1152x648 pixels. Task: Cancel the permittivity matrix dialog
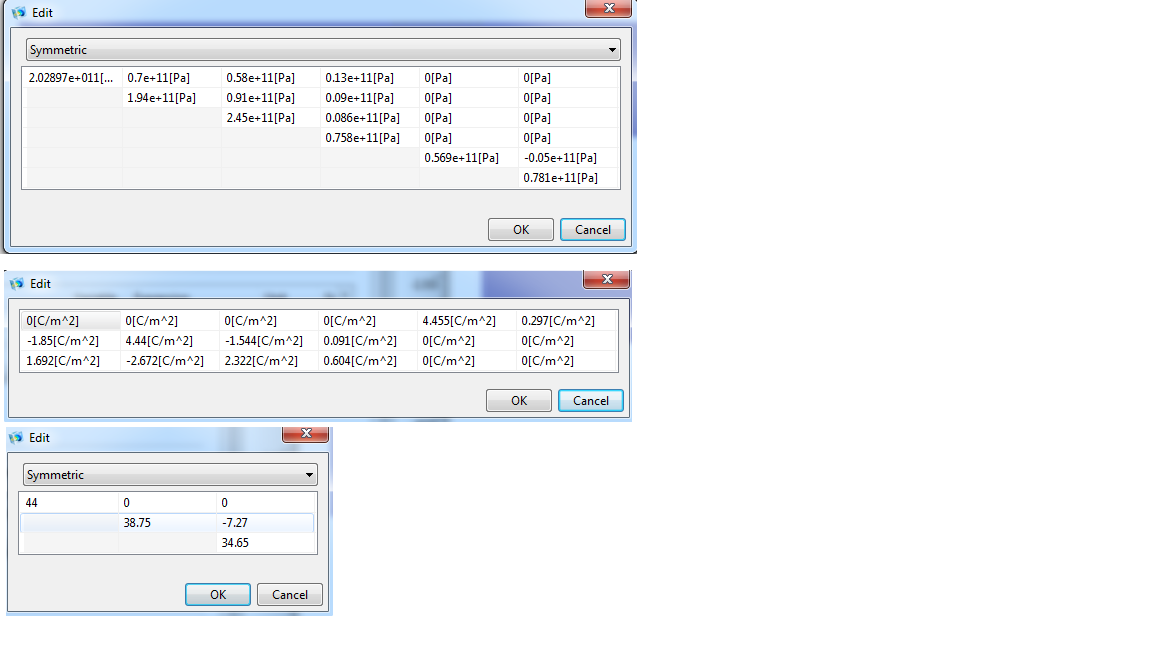coord(289,594)
